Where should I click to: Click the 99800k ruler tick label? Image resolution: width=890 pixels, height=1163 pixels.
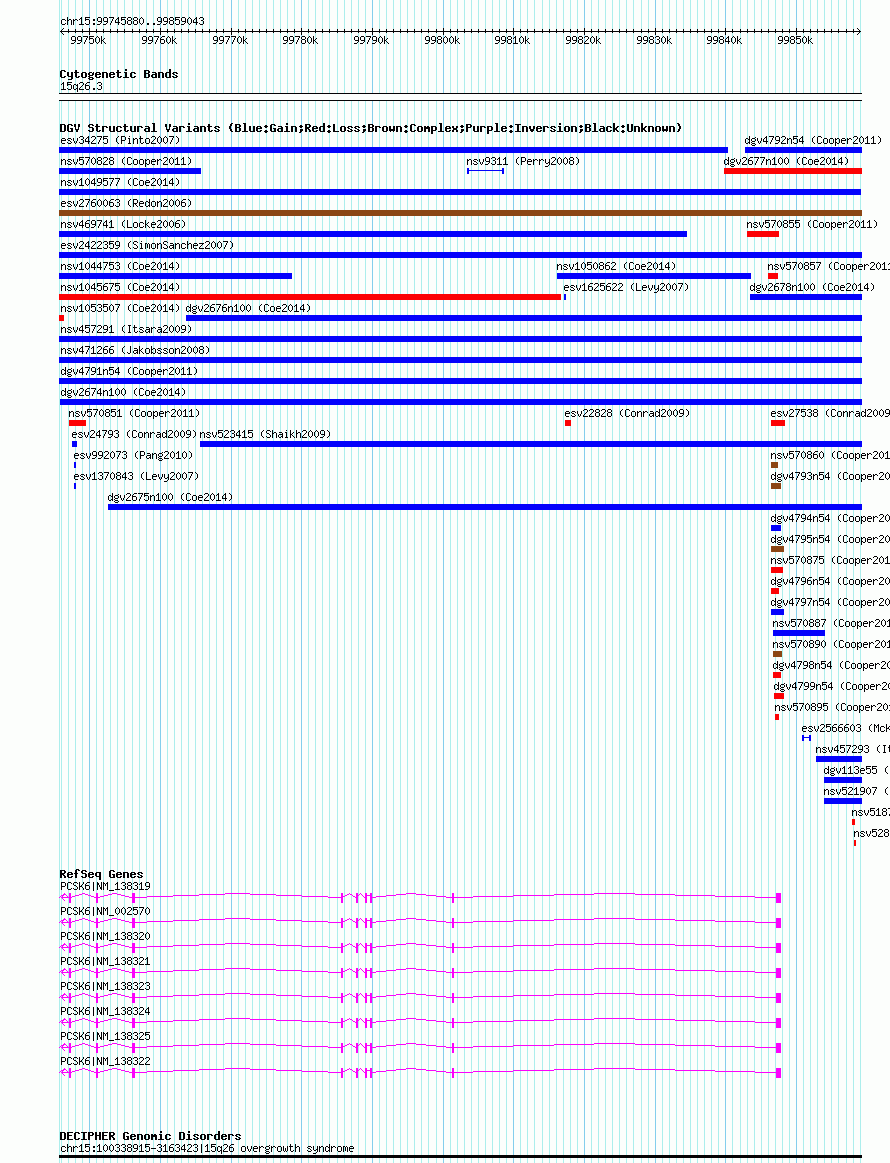click(x=442, y=41)
